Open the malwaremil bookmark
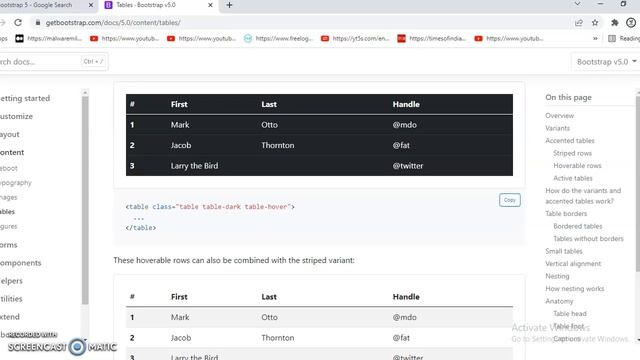This screenshot has width=640, height=360. [49, 38]
